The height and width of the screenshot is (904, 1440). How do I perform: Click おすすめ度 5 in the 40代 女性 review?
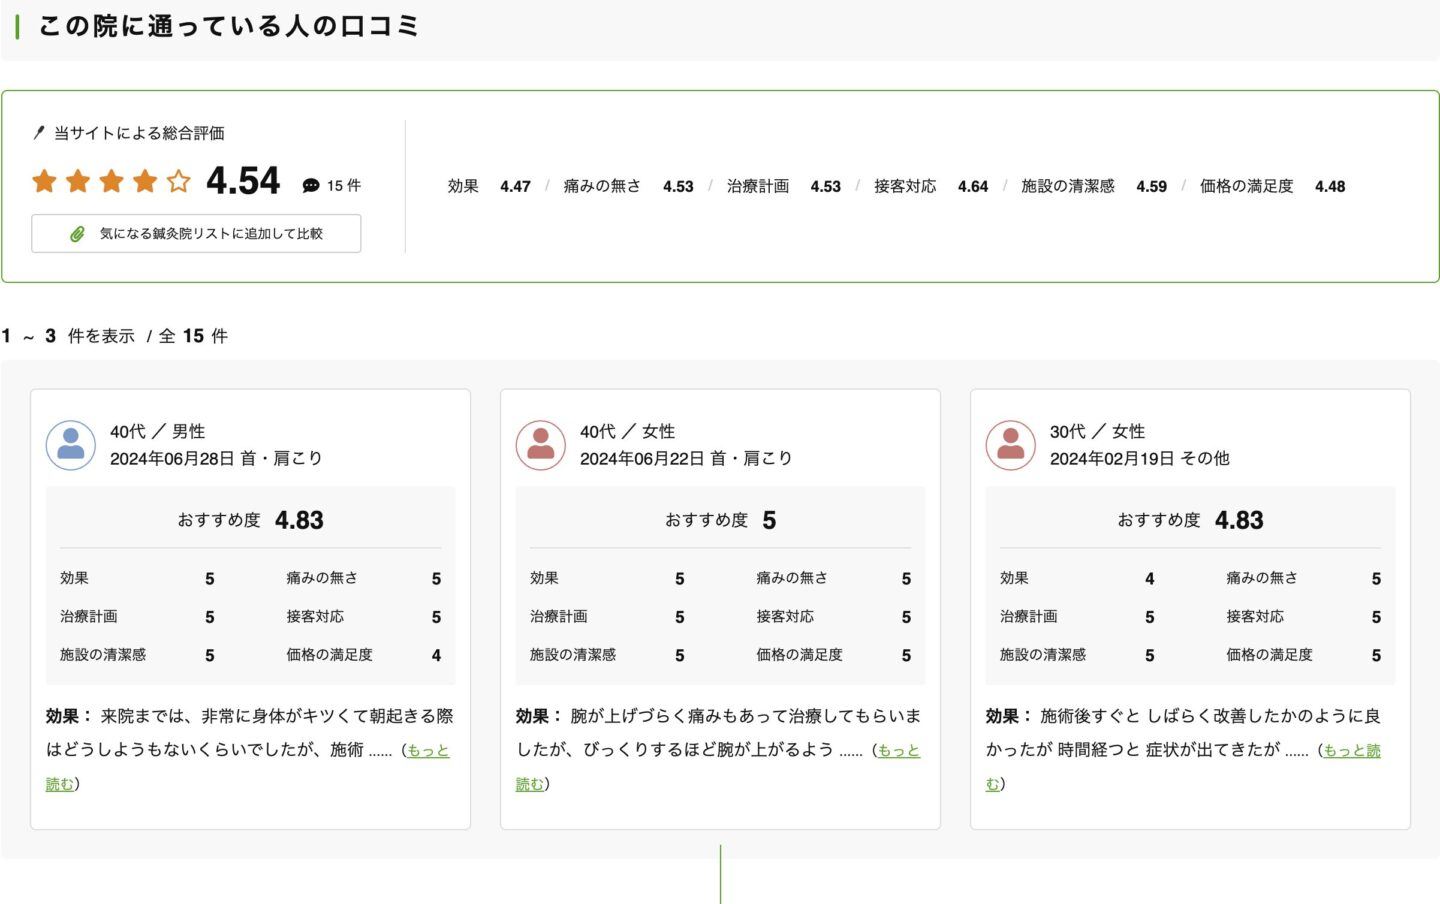click(x=720, y=520)
